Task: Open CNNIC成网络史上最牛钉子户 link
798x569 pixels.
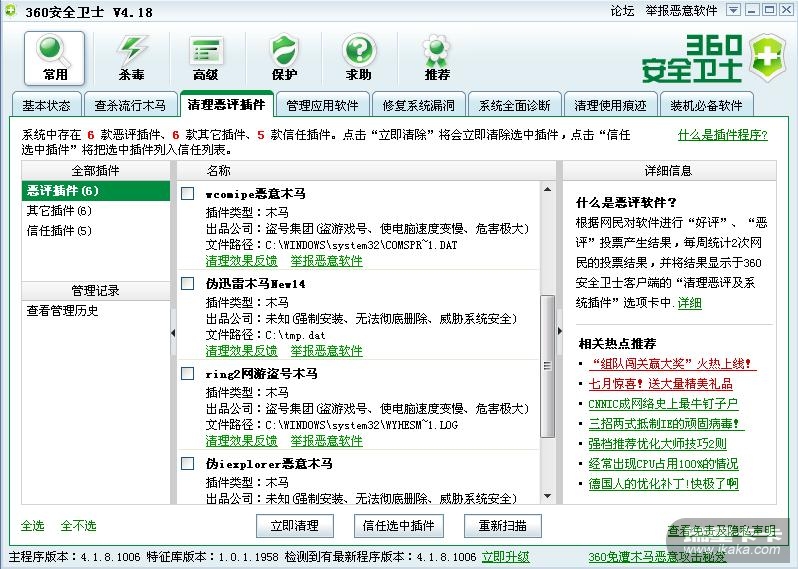Action: pyautogui.click(x=663, y=404)
